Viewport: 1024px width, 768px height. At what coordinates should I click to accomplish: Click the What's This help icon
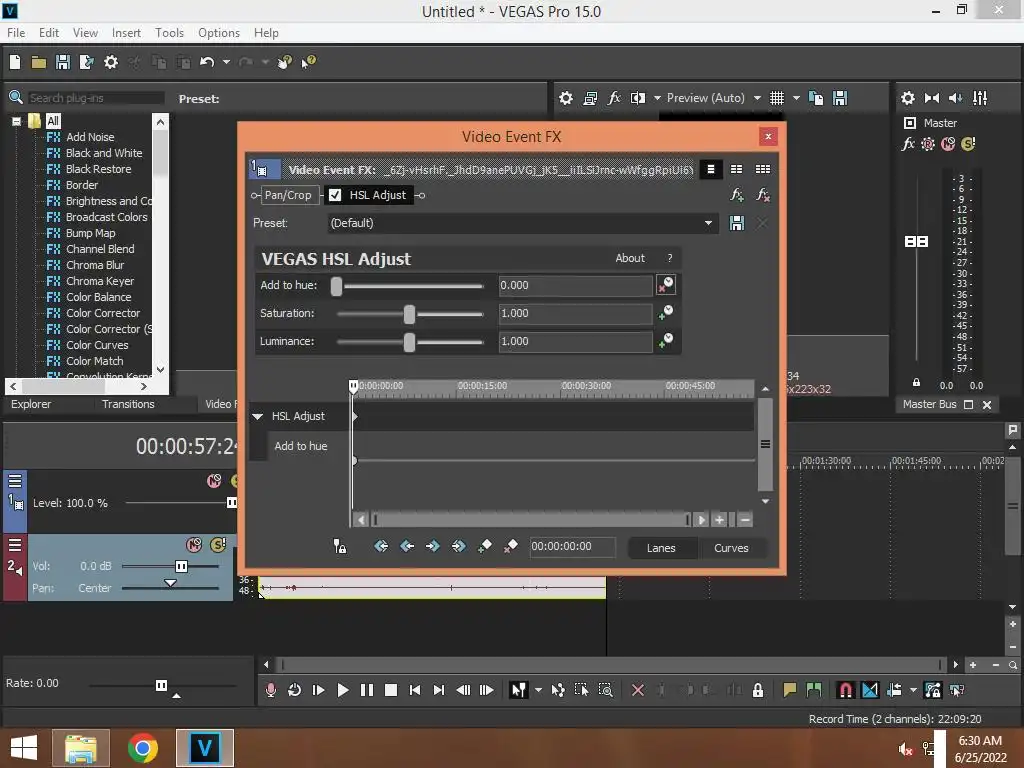[x=308, y=62]
